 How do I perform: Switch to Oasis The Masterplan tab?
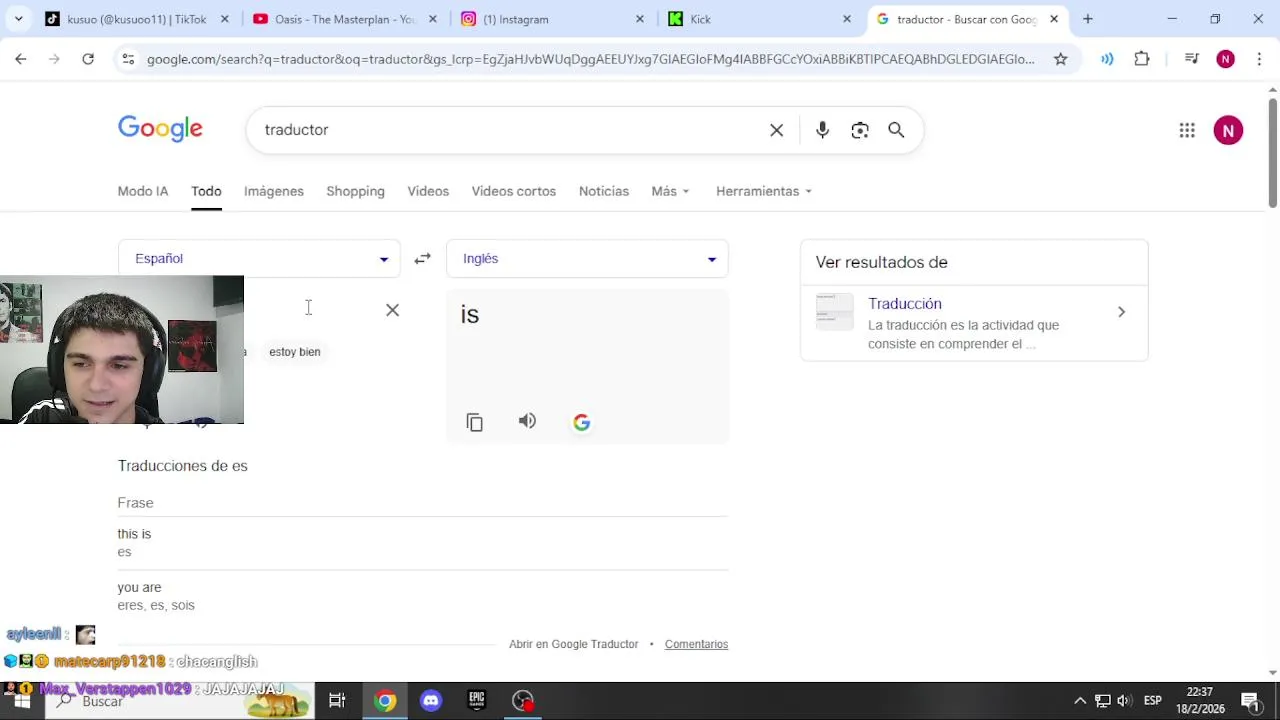344,19
